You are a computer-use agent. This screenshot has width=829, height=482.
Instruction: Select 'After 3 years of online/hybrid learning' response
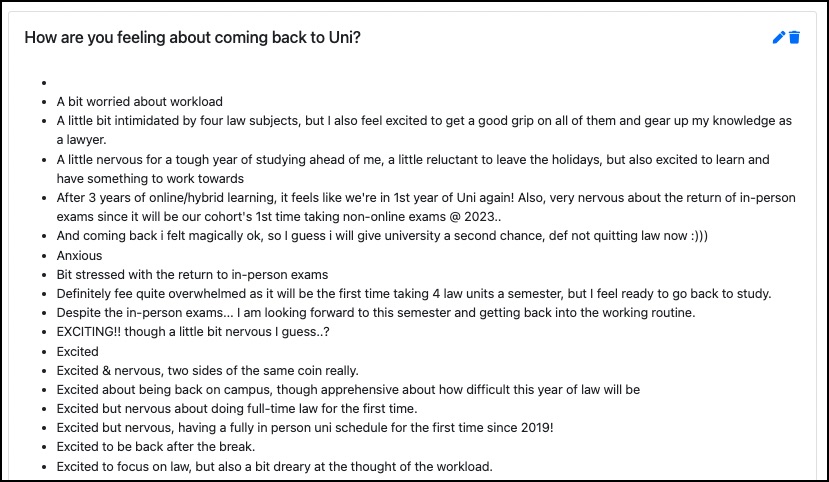point(426,207)
